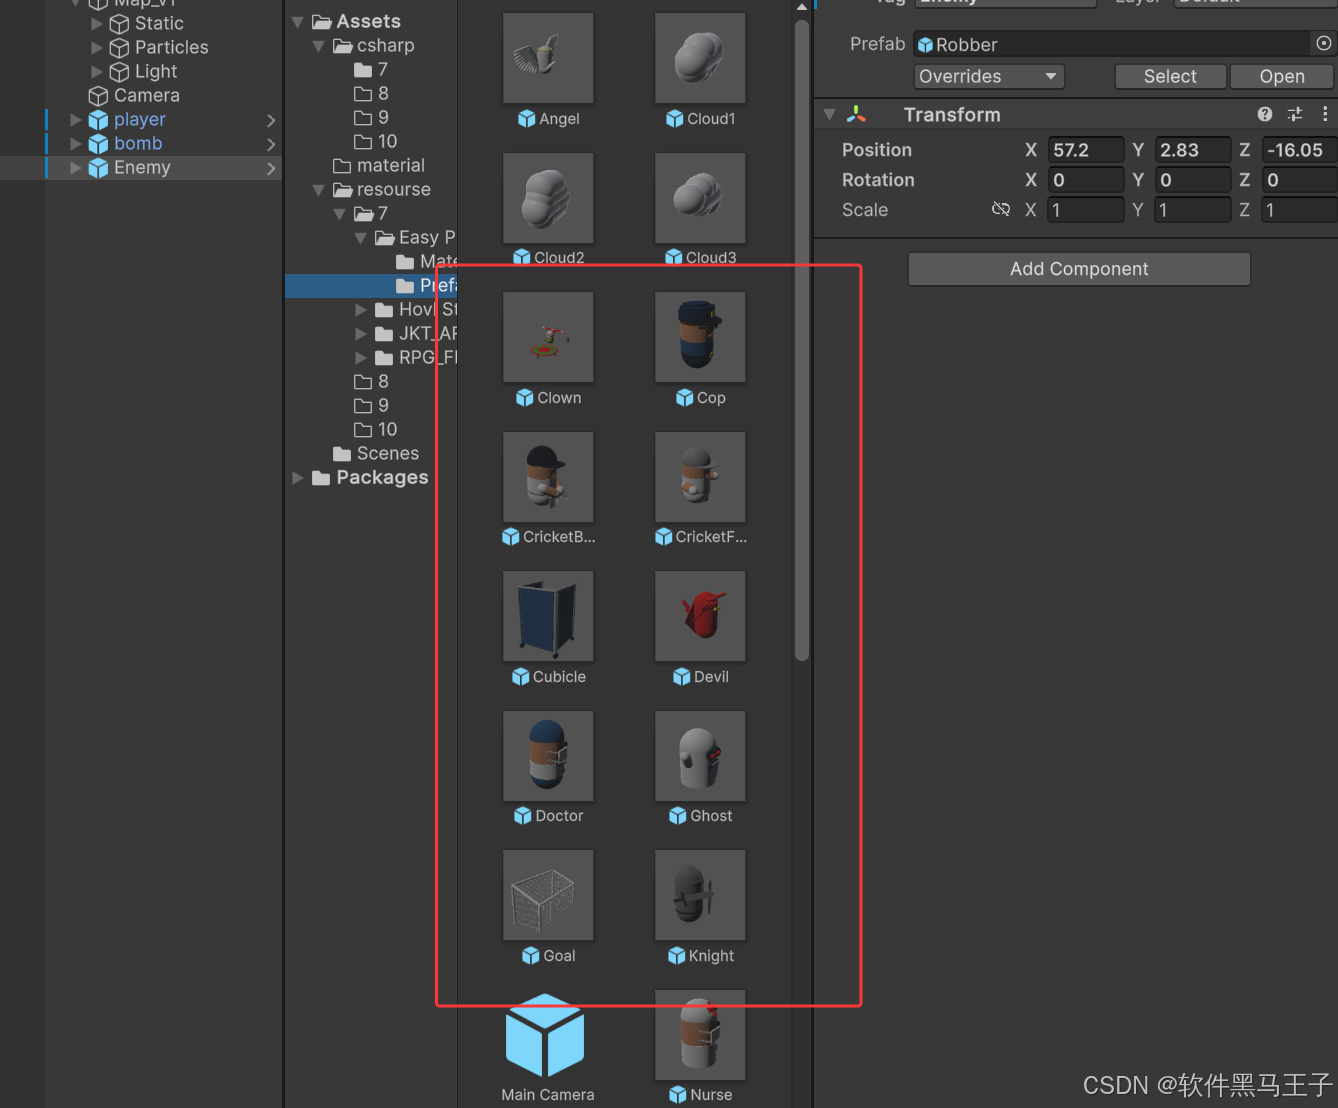This screenshot has width=1338, height=1108.
Task: Select the Scenes folder
Action: point(376,453)
